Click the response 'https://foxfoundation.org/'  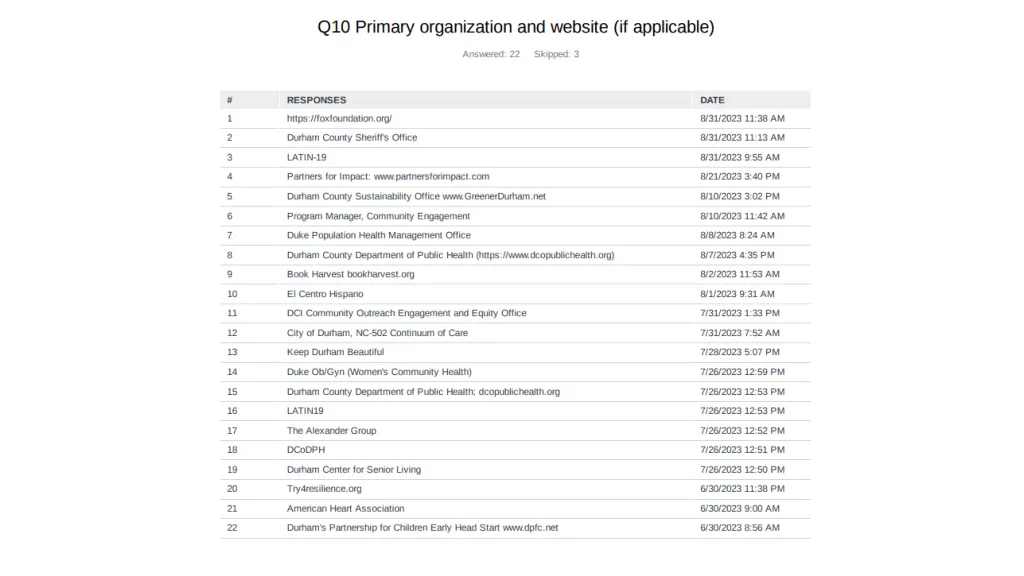pyautogui.click(x=340, y=118)
